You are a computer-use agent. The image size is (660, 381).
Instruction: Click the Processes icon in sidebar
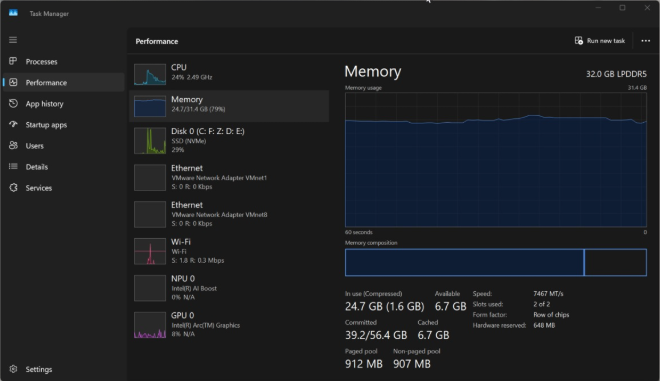[x=13, y=61]
